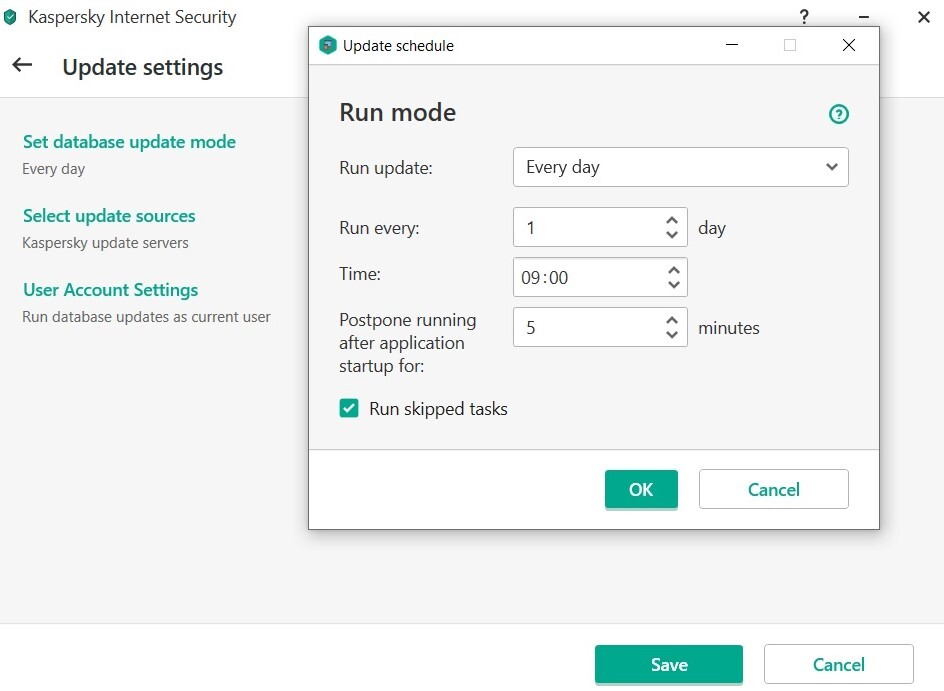The height and width of the screenshot is (691, 944).
Task: Click the Kaspersky update servers text
Action: coord(105,243)
